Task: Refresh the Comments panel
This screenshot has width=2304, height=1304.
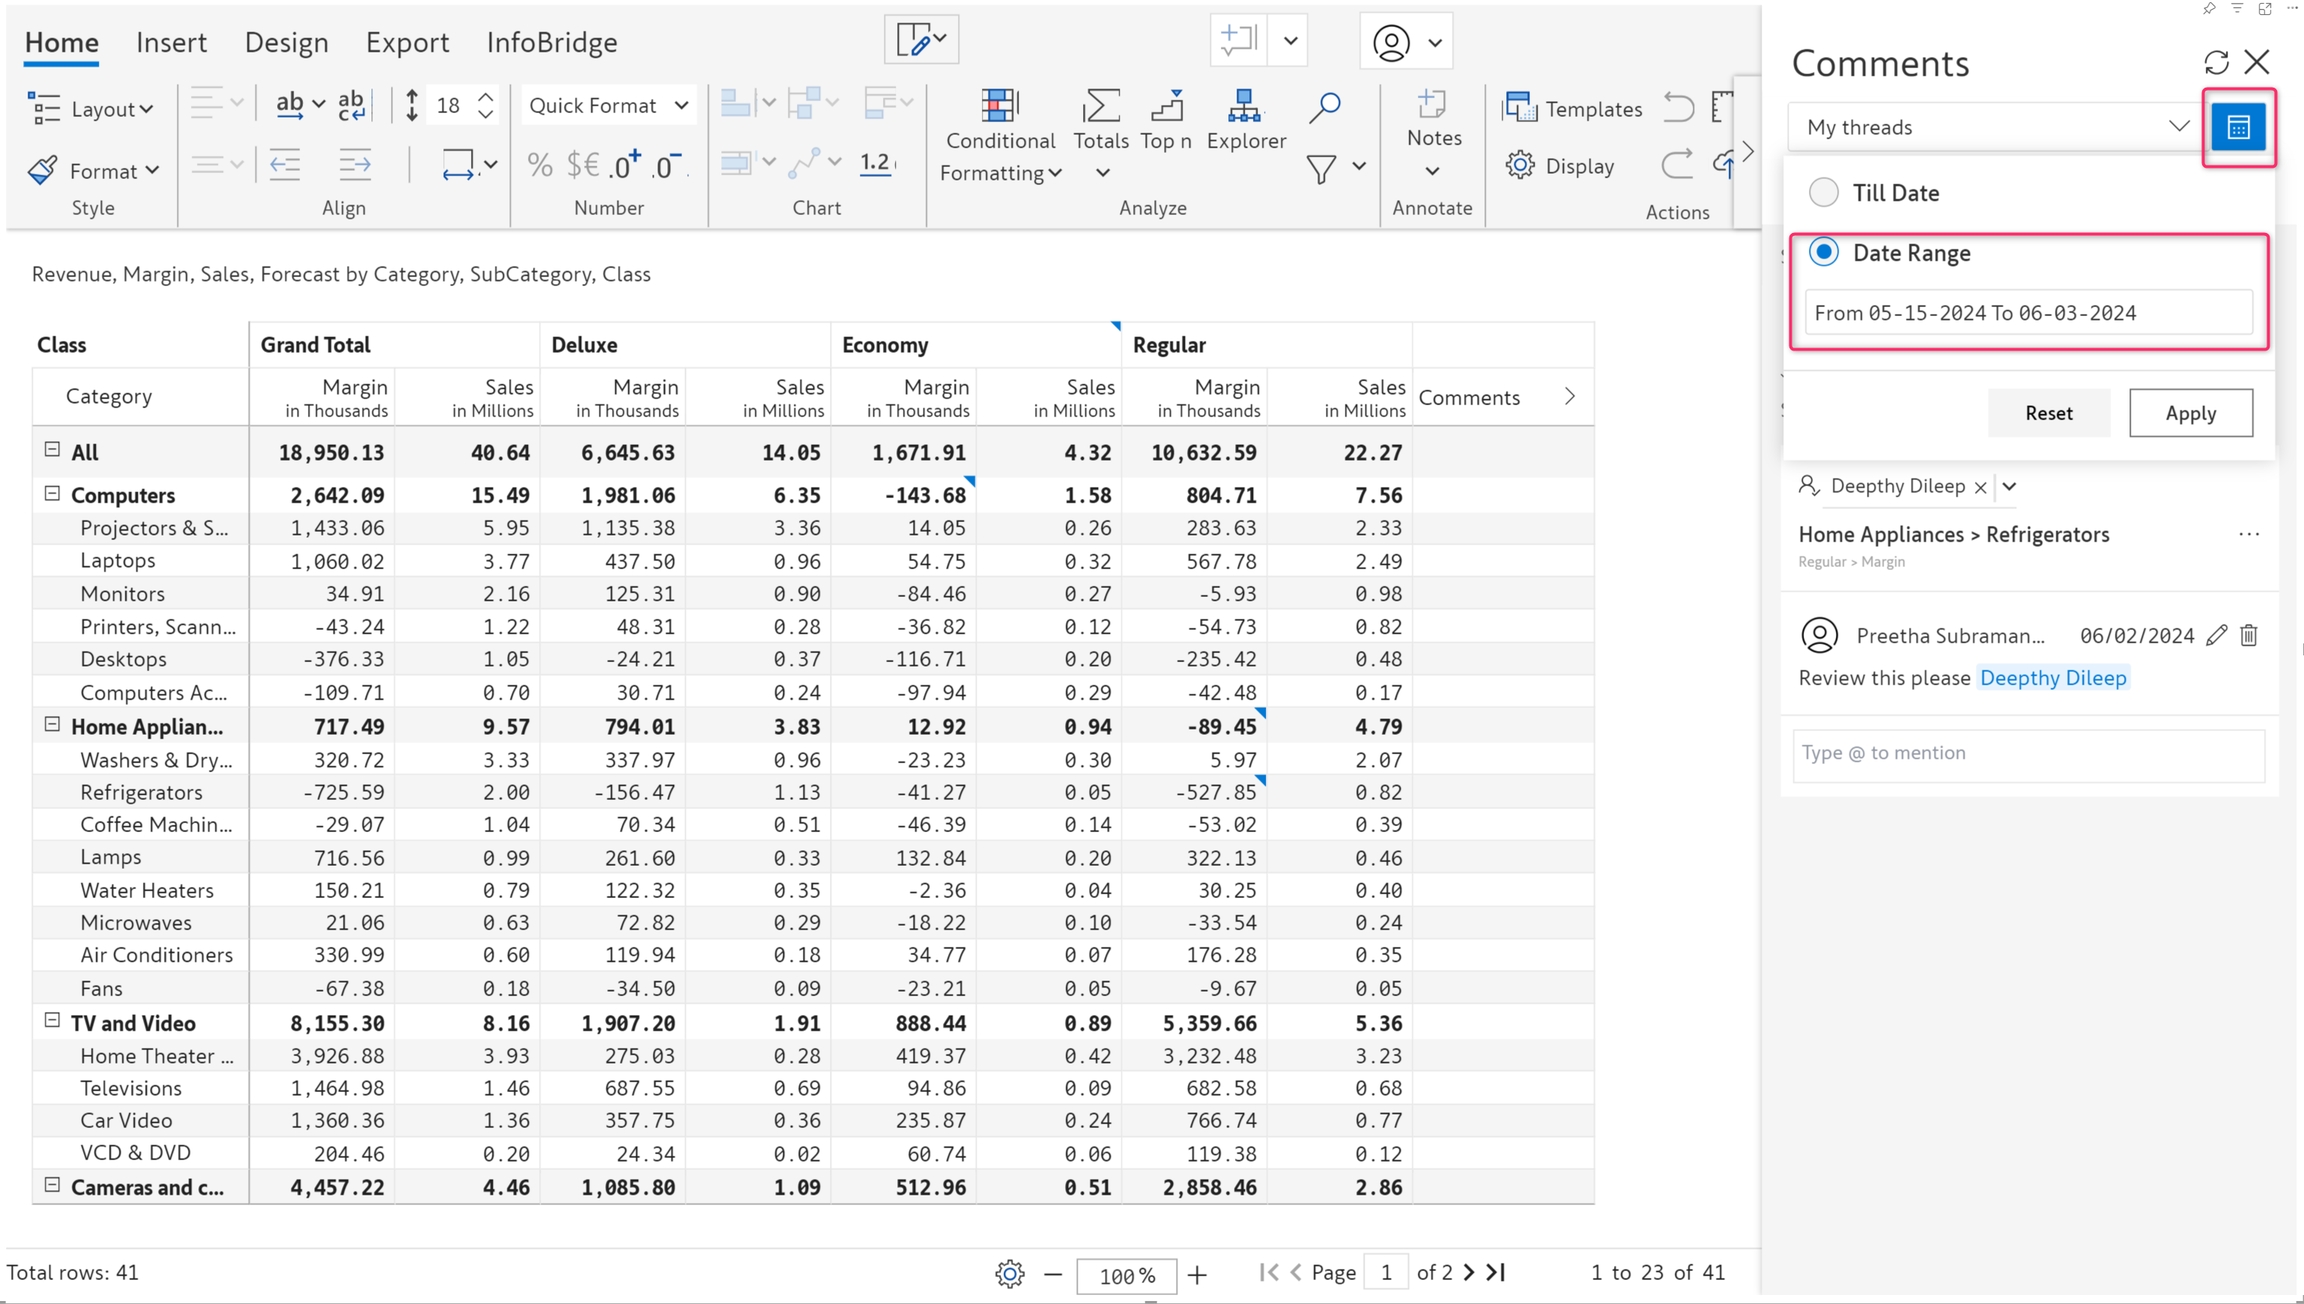Action: [x=2216, y=63]
